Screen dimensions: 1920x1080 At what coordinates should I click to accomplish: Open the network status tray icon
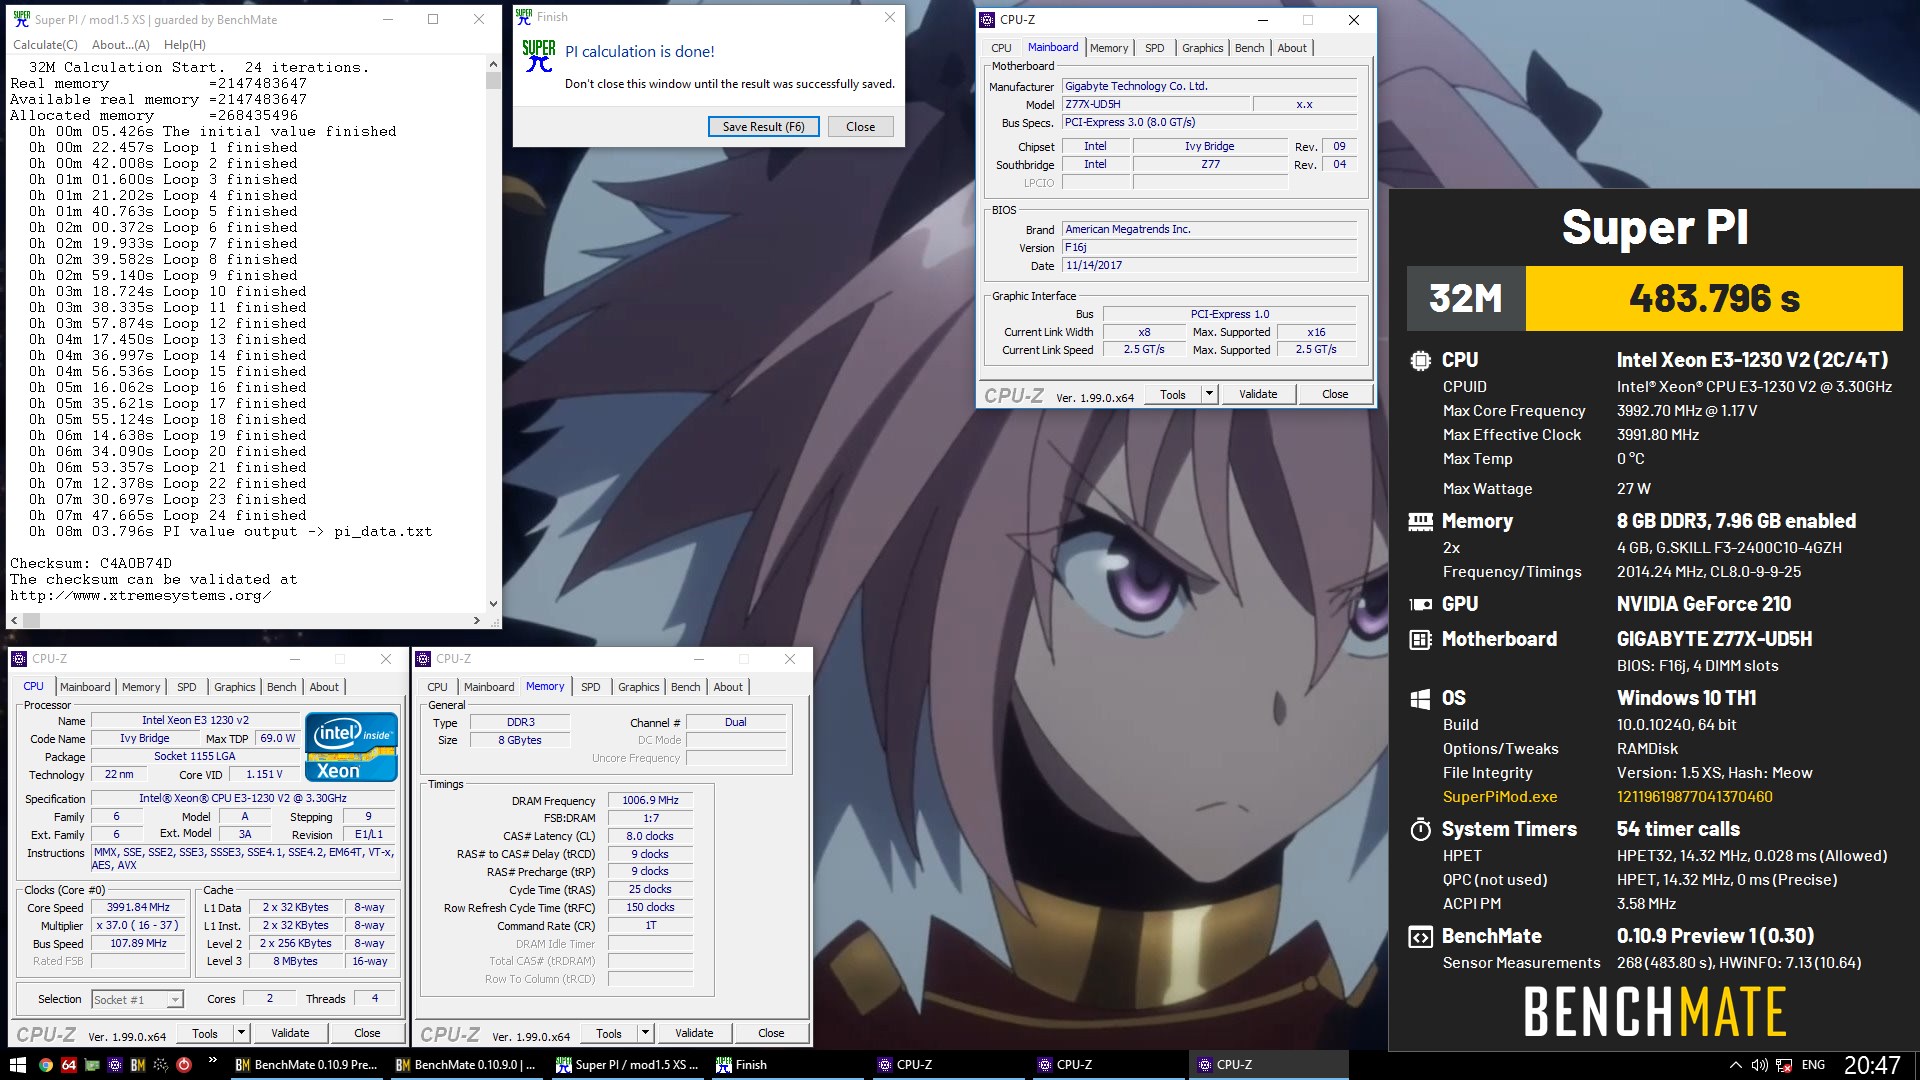pyautogui.click(x=1784, y=1065)
